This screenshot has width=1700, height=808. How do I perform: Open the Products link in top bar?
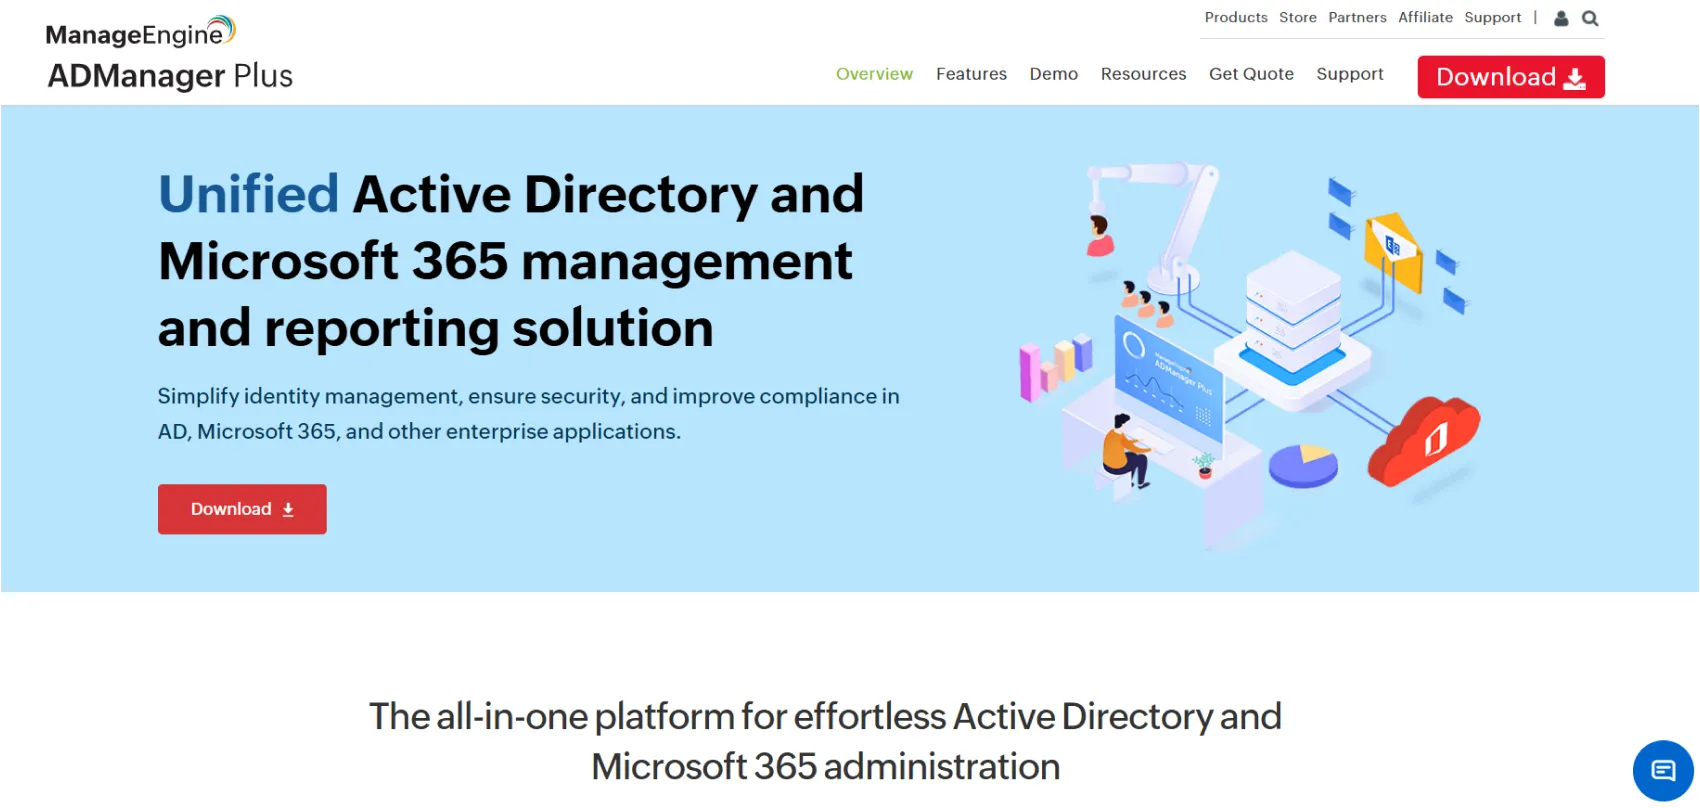tap(1236, 17)
